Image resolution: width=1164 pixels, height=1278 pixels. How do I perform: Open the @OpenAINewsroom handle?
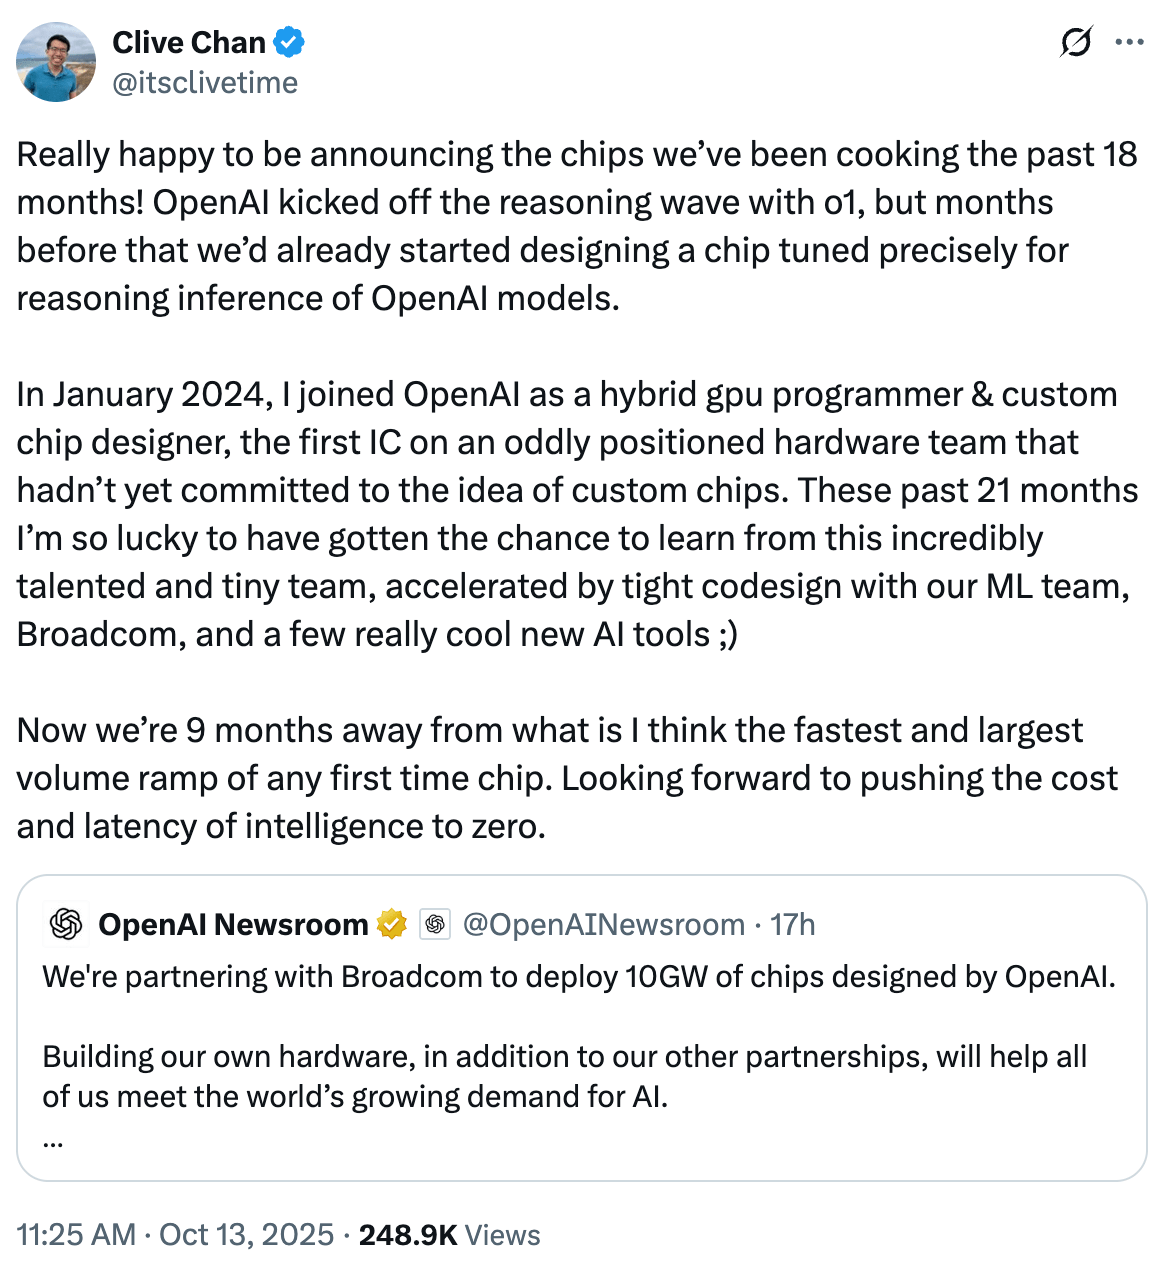coord(604,925)
